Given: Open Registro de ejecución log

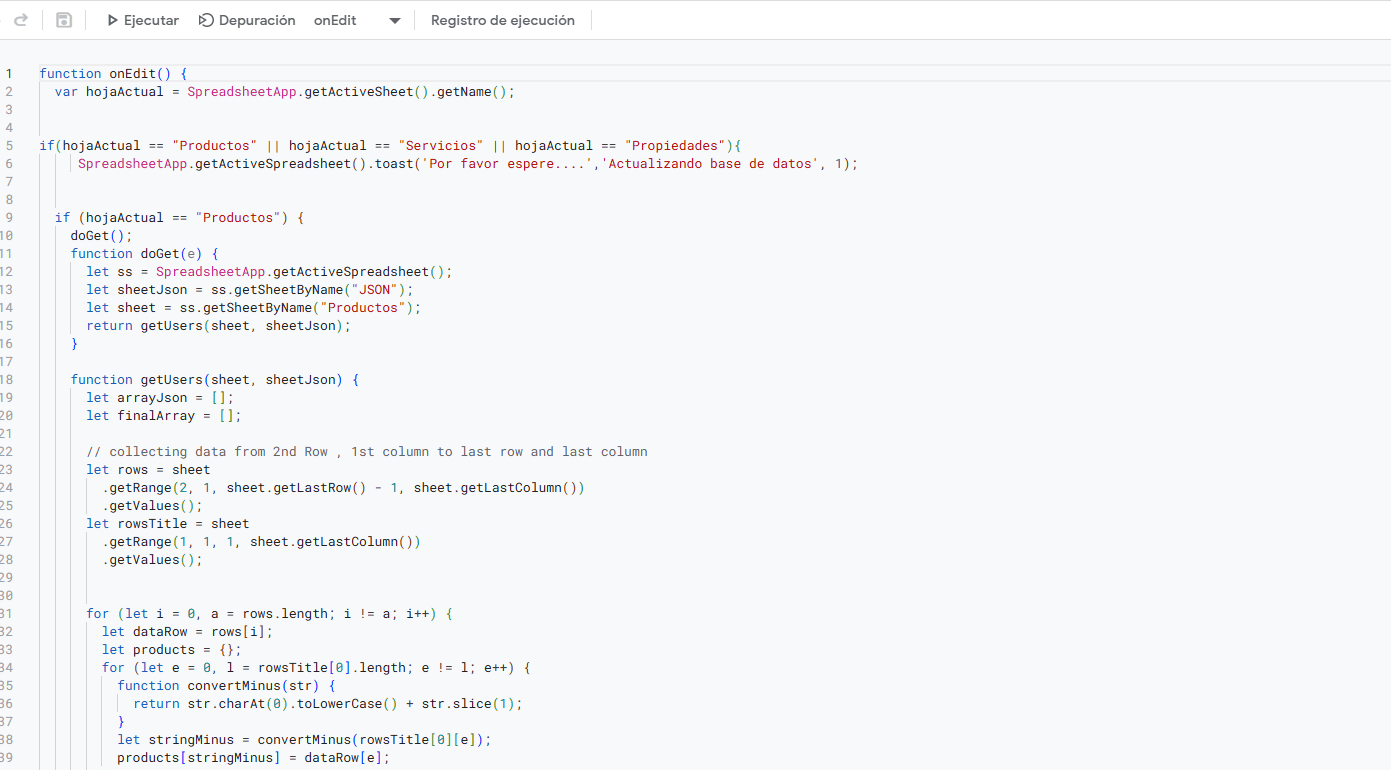Looking at the screenshot, I should pyautogui.click(x=503, y=20).
